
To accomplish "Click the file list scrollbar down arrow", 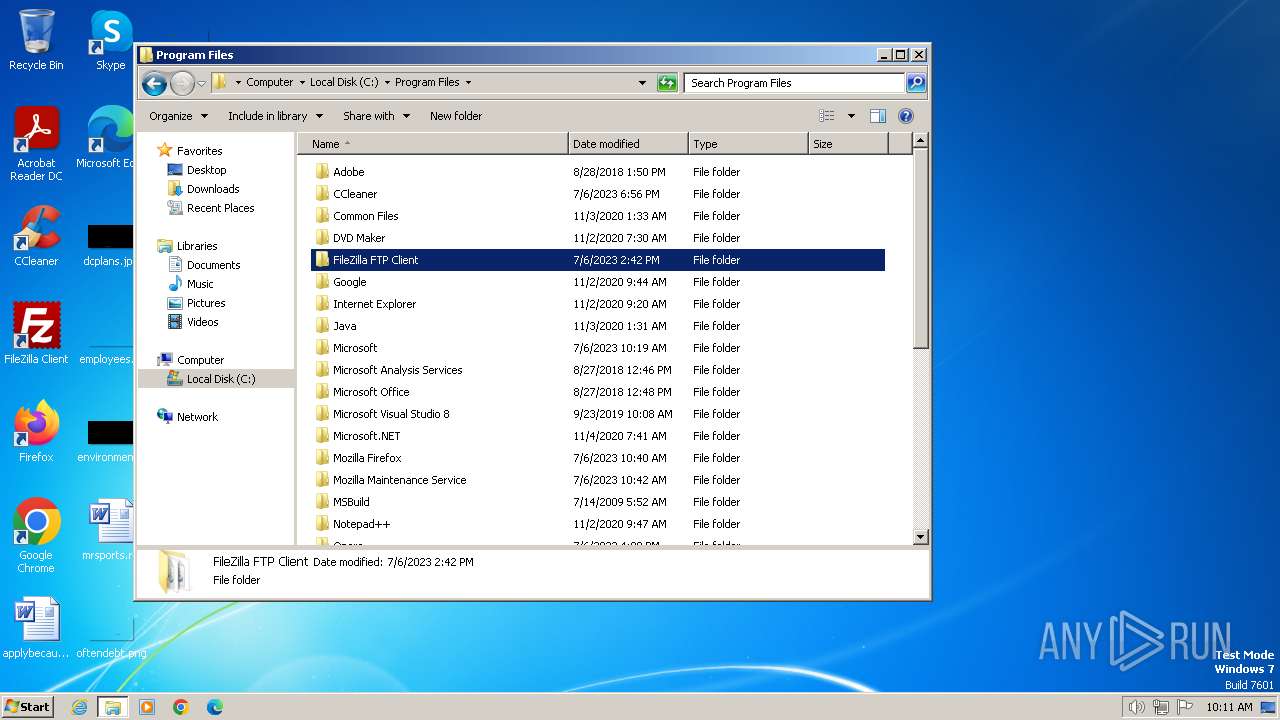I will pos(921,537).
